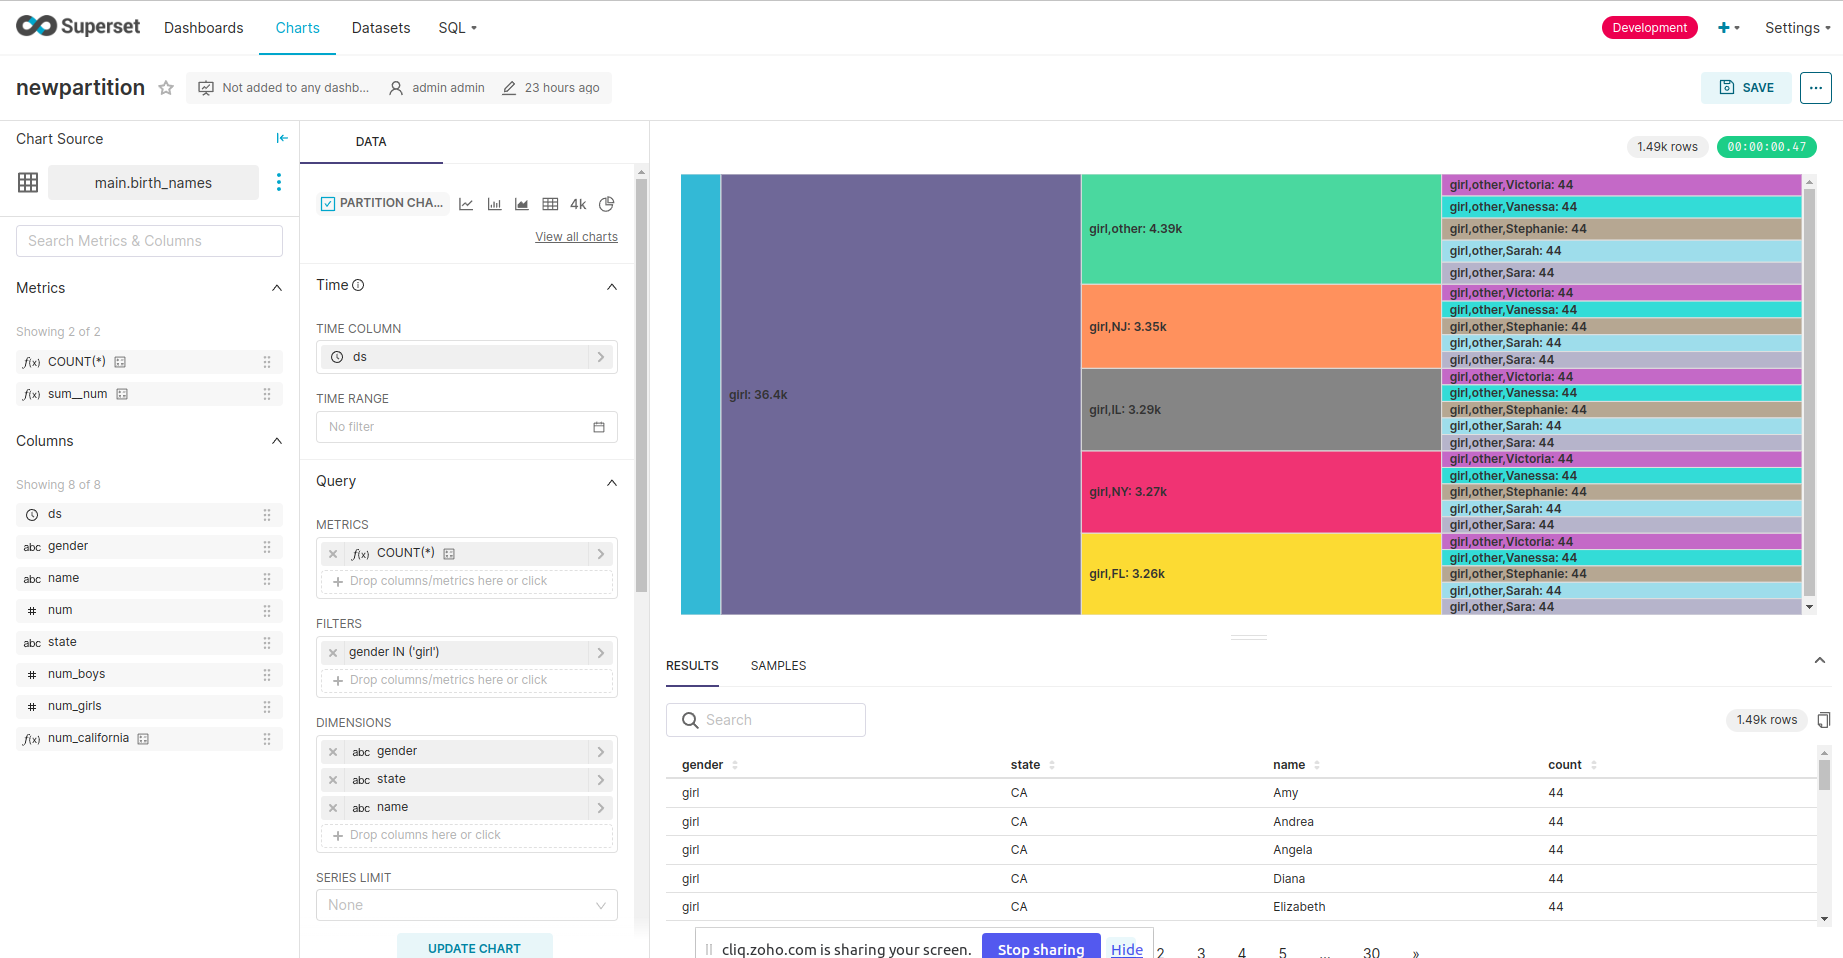Switch to the SAMPLES tab
The width and height of the screenshot is (1843, 958).
pyautogui.click(x=778, y=665)
